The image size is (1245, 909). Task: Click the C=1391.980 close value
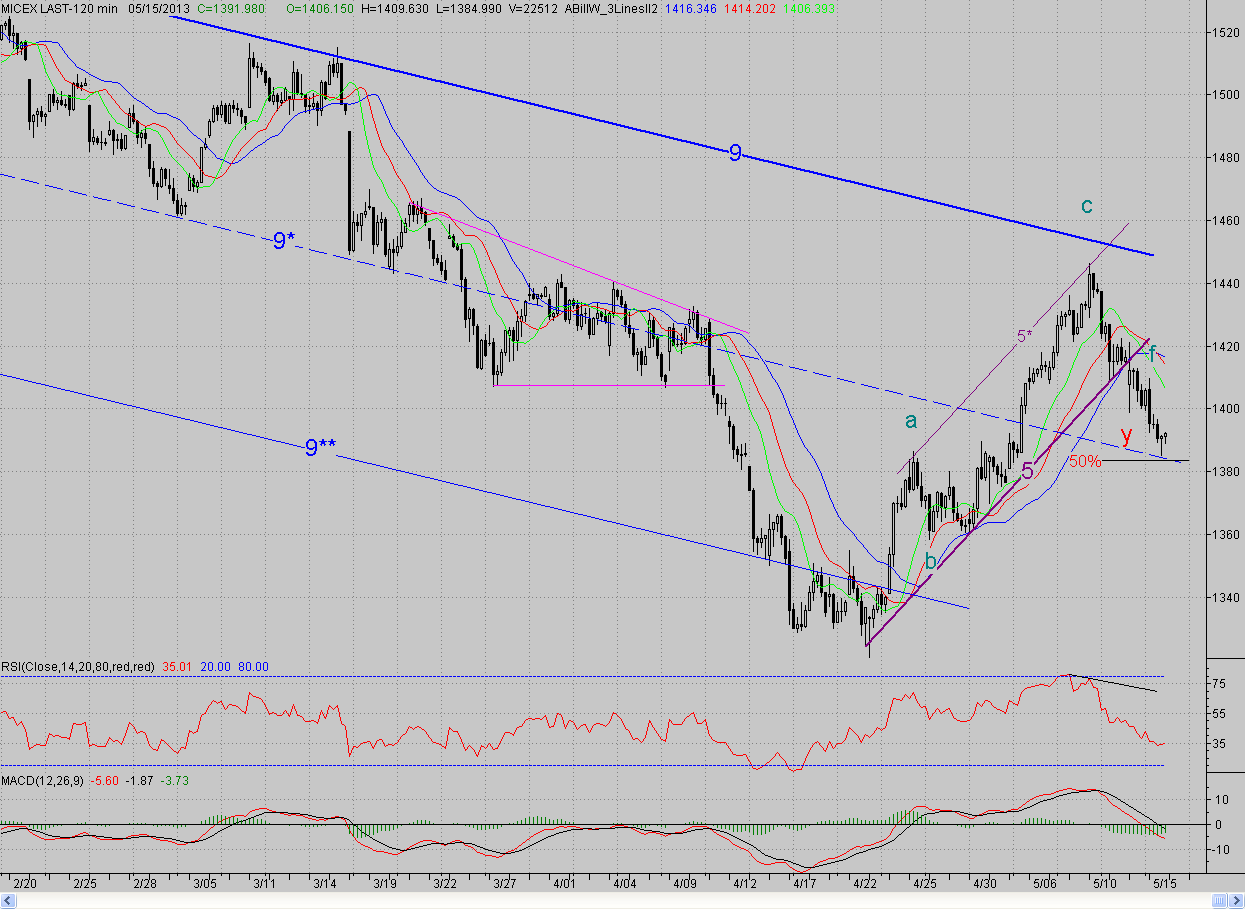[x=231, y=8]
